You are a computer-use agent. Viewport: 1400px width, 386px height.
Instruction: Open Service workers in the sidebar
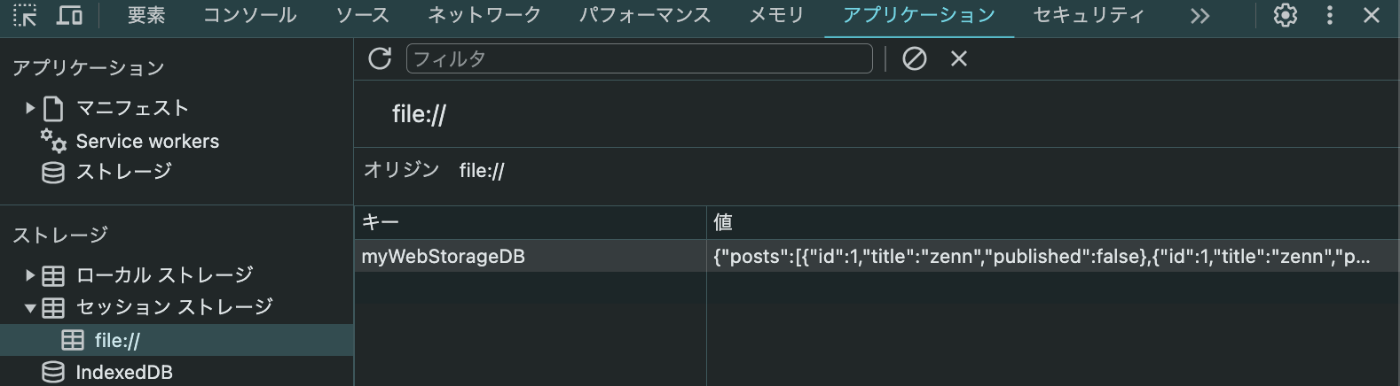pyautogui.click(x=147, y=141)
